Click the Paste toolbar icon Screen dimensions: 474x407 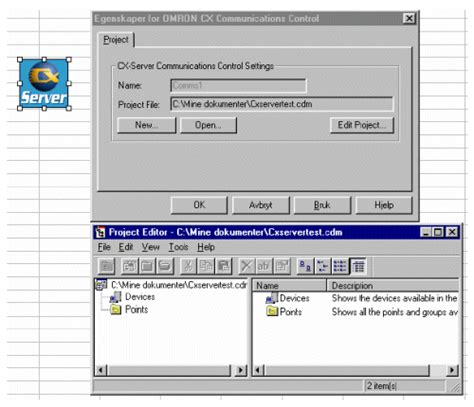223,266
